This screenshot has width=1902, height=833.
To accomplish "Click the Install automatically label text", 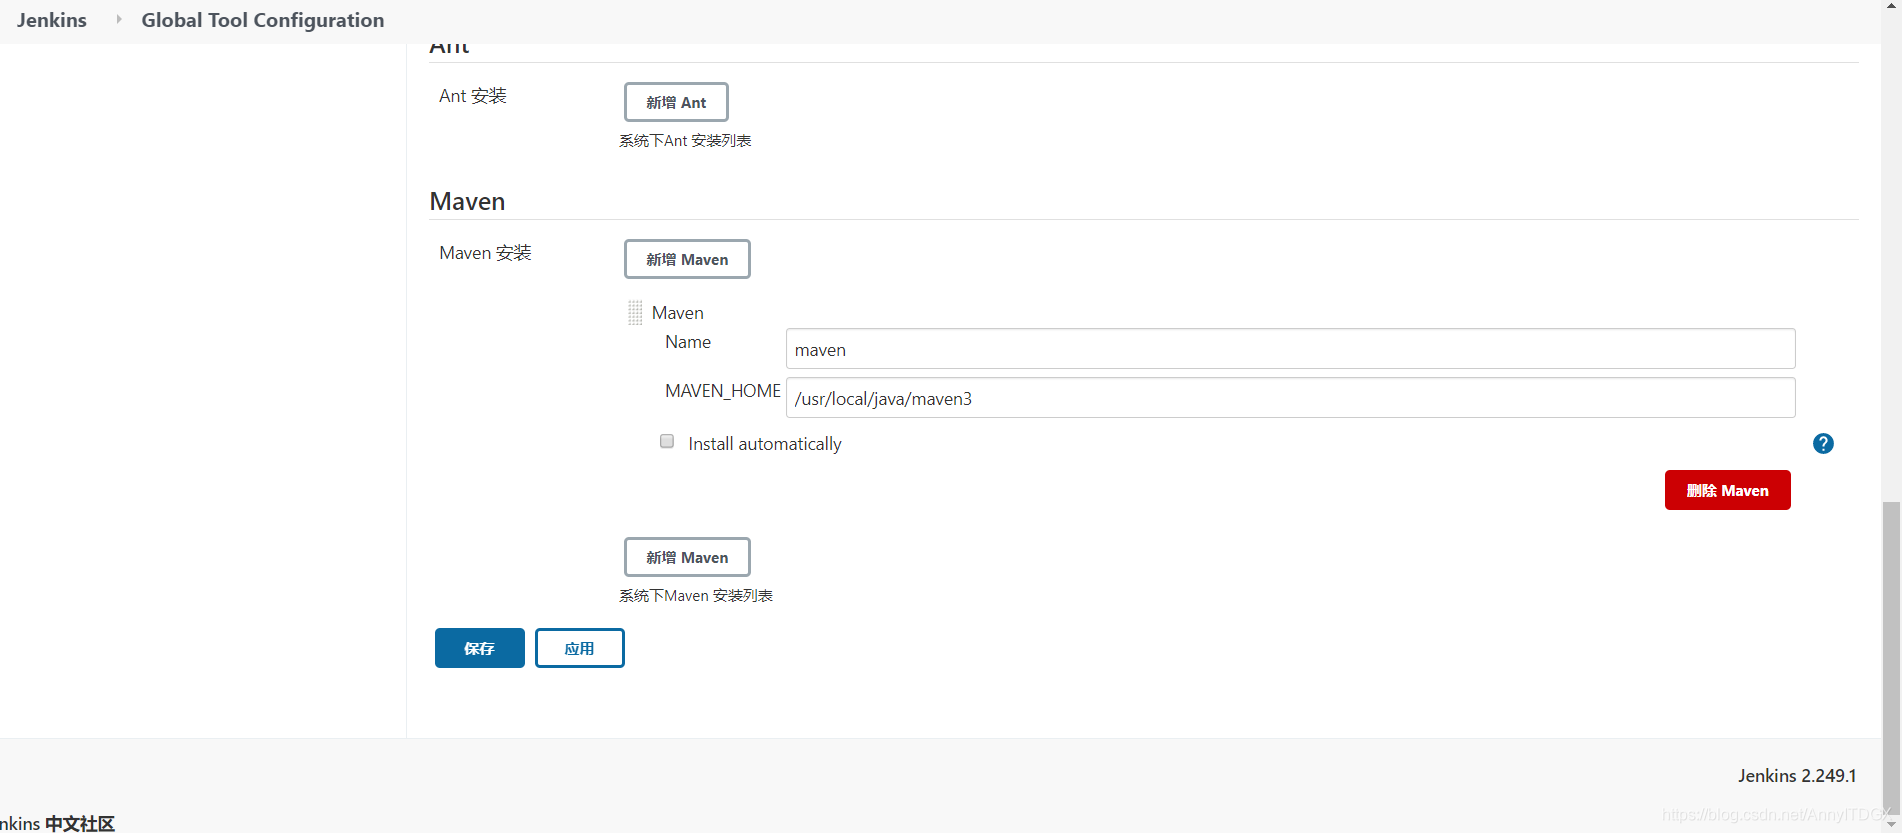I will coord(765,444).
